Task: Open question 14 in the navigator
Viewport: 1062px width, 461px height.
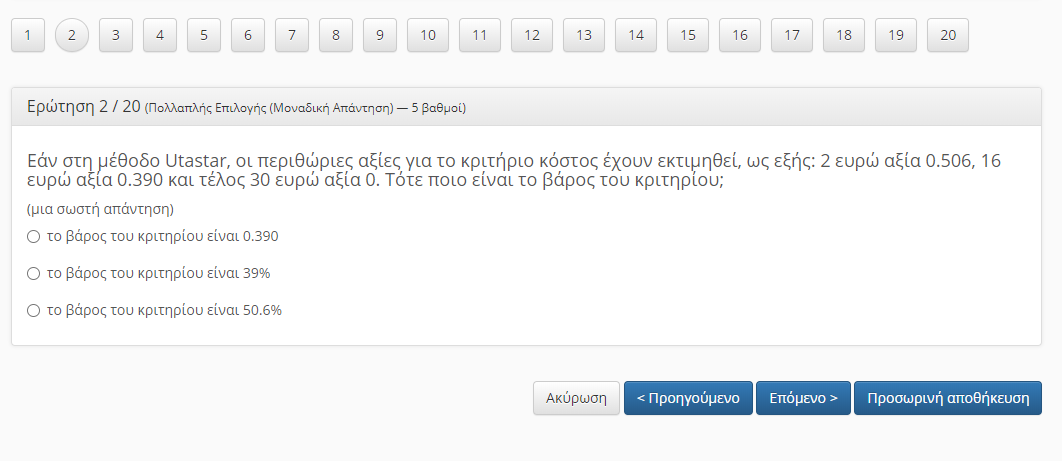Action: click(x=636, y=35)
